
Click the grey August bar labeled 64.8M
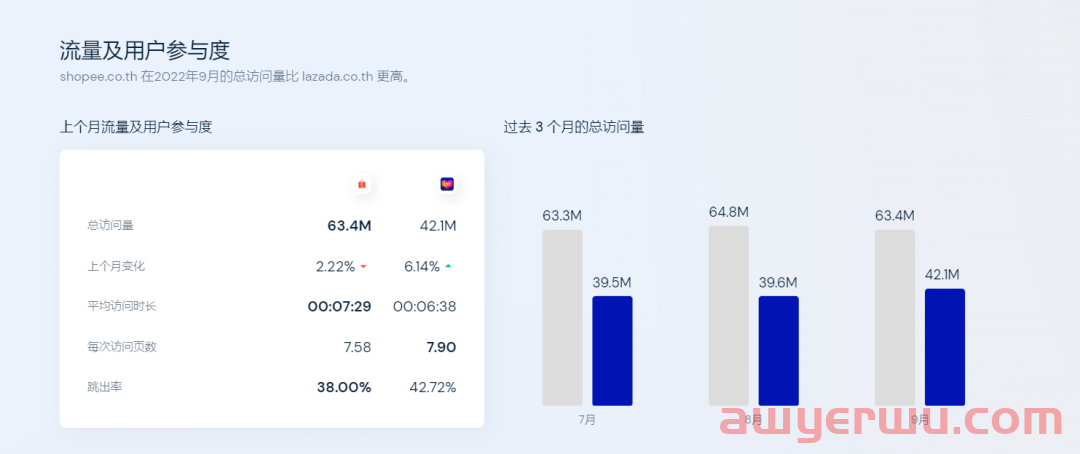(x=729, y=316)
